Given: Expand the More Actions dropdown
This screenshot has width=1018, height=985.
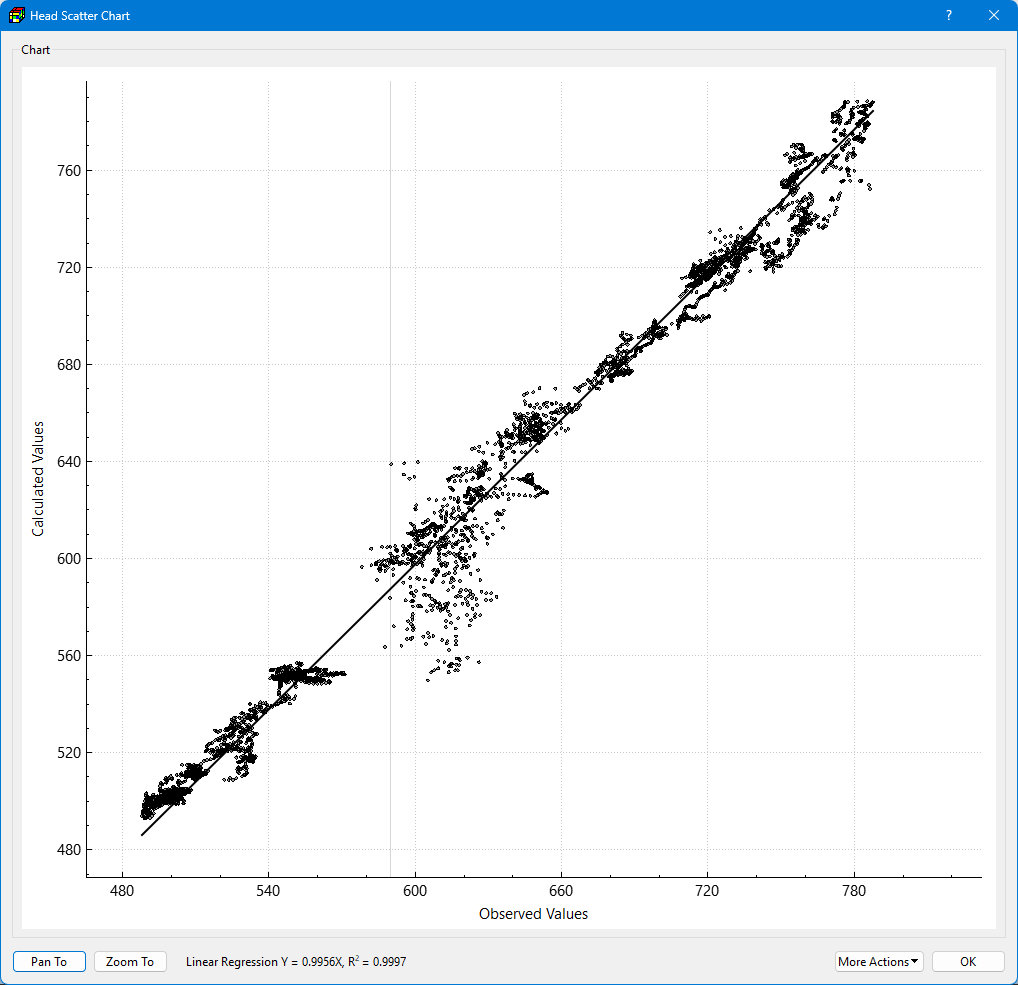Looking at the screenshot, I should click(878, 962).
